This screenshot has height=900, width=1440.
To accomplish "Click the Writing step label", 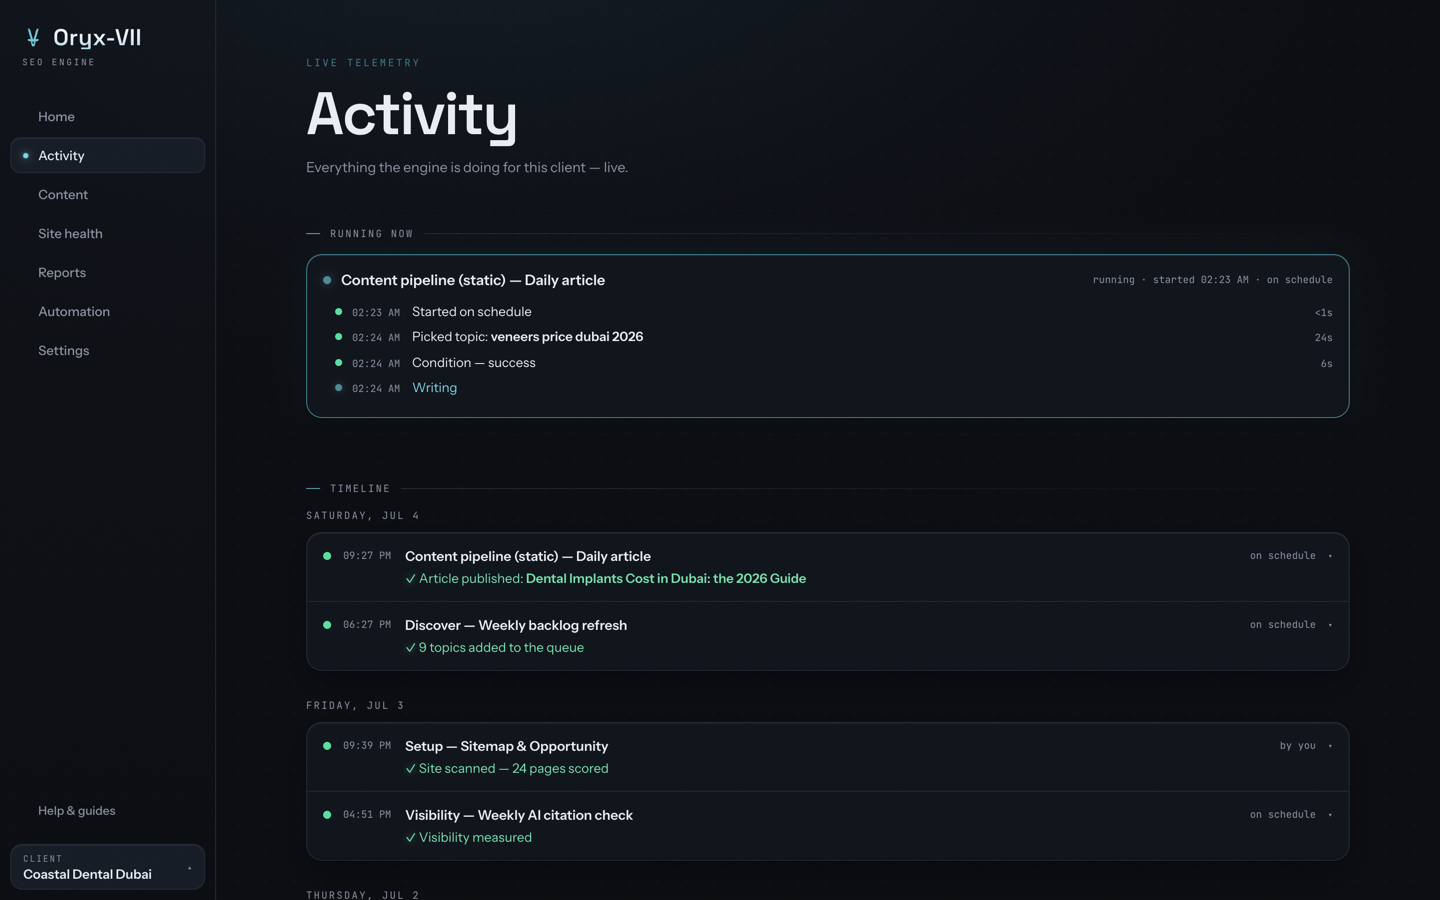I will pos(434,388).
